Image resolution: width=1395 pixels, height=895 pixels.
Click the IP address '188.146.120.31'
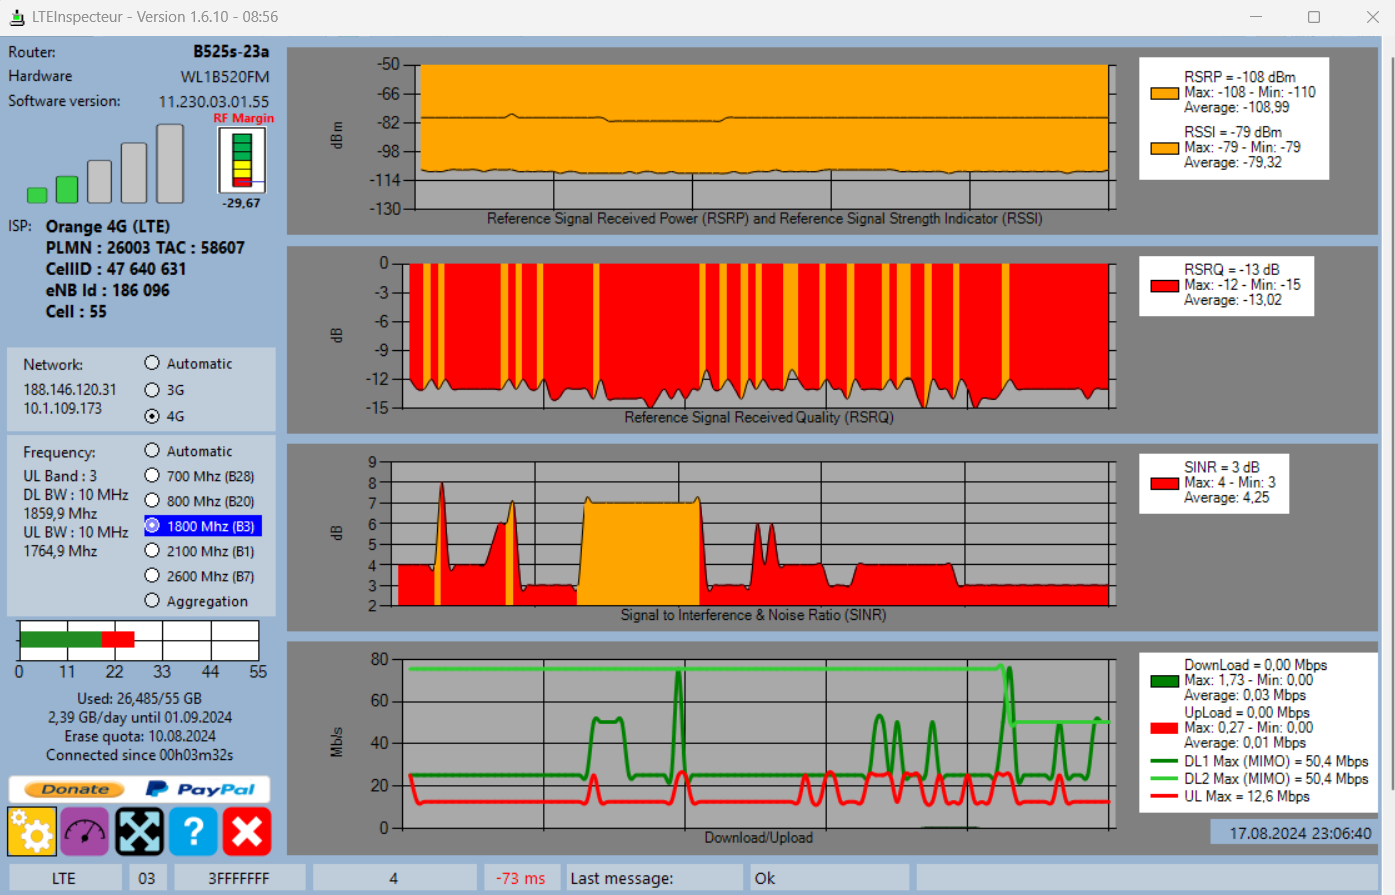pyautogui.click(x=70, y=389)
